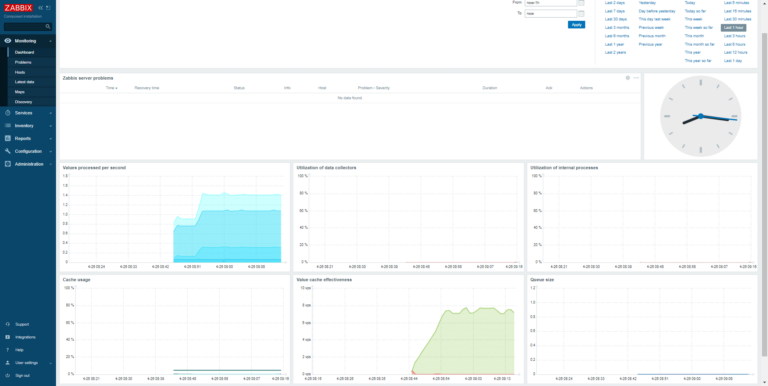Click the scrollbar up arrow
The height and width of the screenshot is (386, 768).
point(765,2)
